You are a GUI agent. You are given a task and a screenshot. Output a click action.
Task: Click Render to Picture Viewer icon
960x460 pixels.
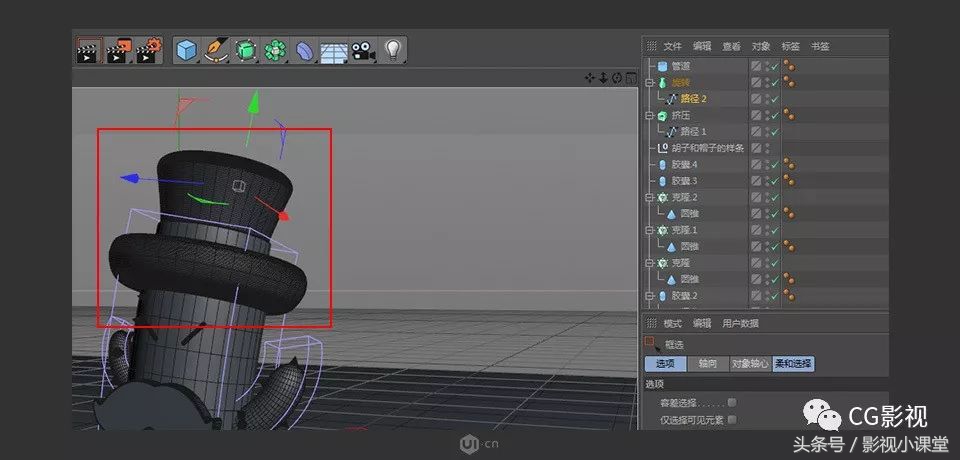coord(118,50)
